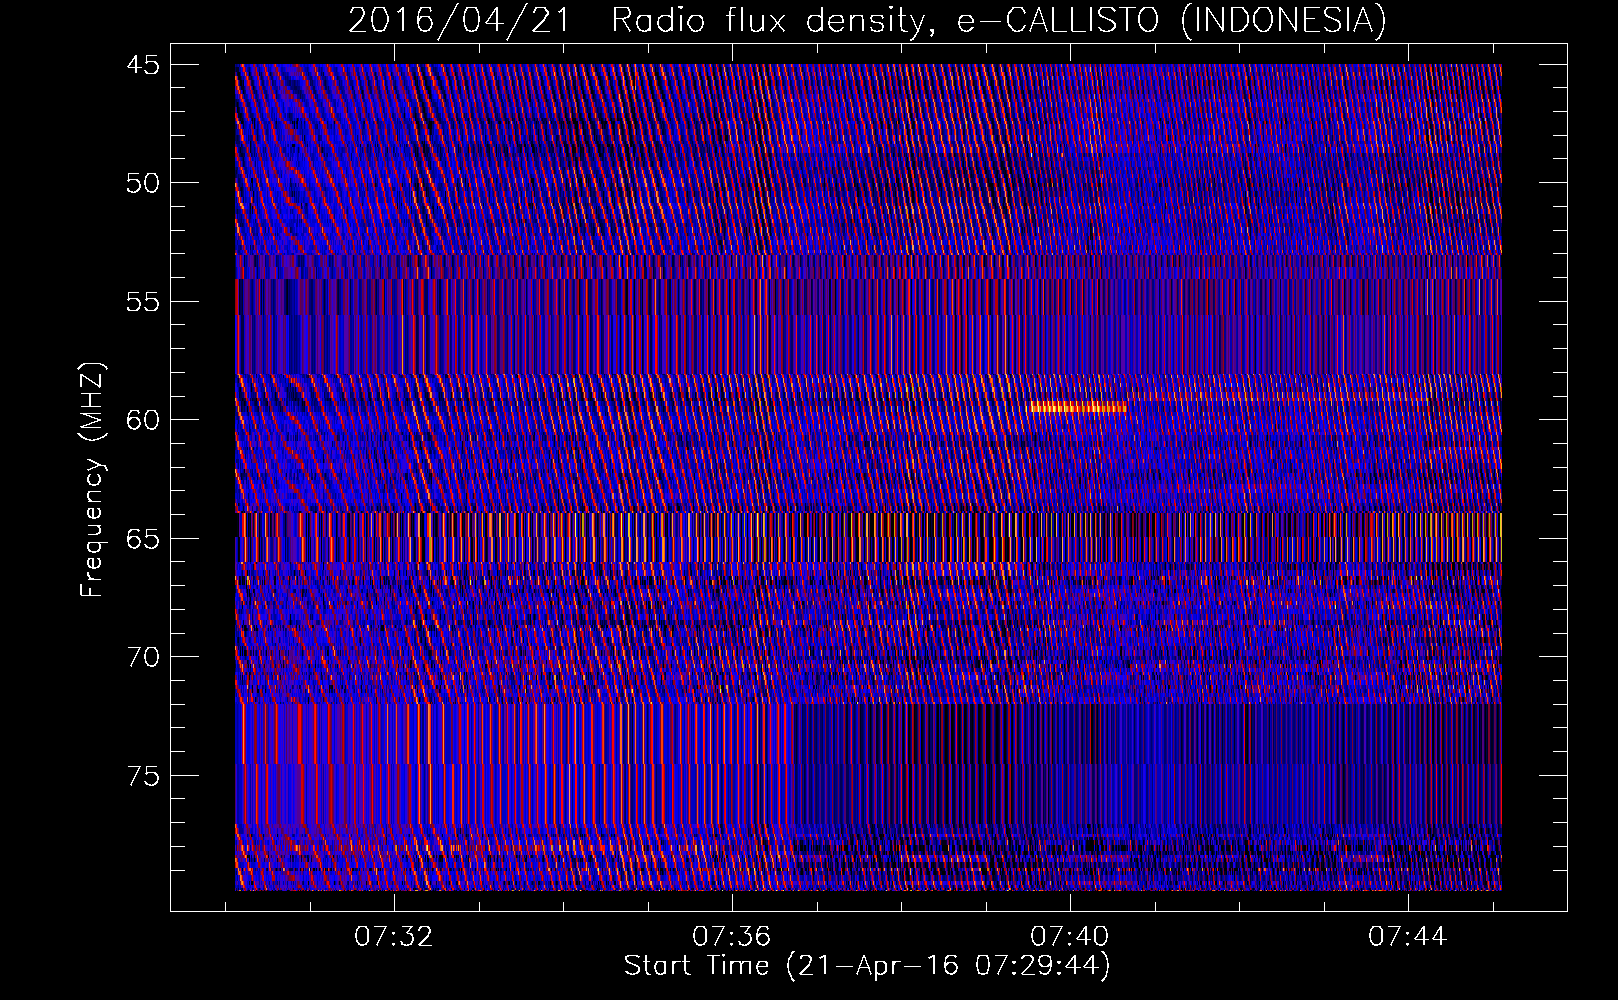Click the 70 frequency tick label
The width and height of the screenshot is (1618, 1000).
click(142, 657)
